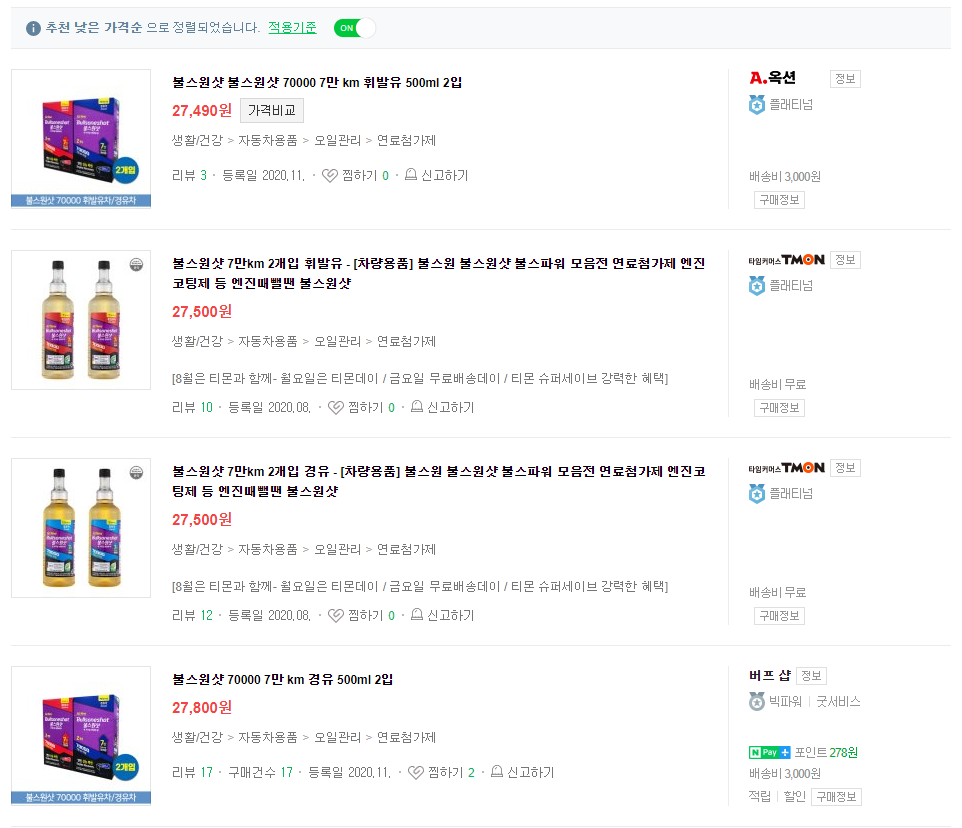
Task: Open the 정보 button next to the 옥션 logo
Action: click(x=845, y=79)
